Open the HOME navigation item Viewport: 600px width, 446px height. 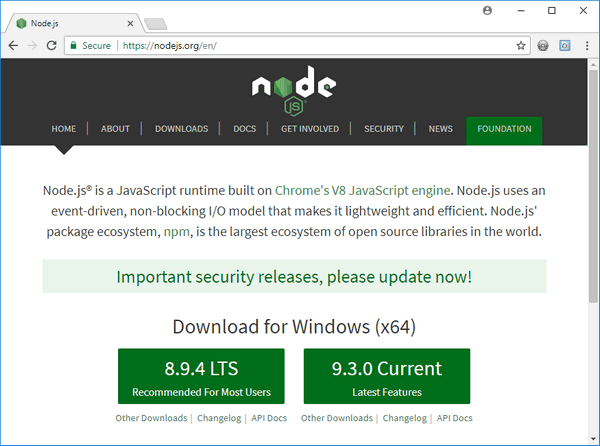64,129
